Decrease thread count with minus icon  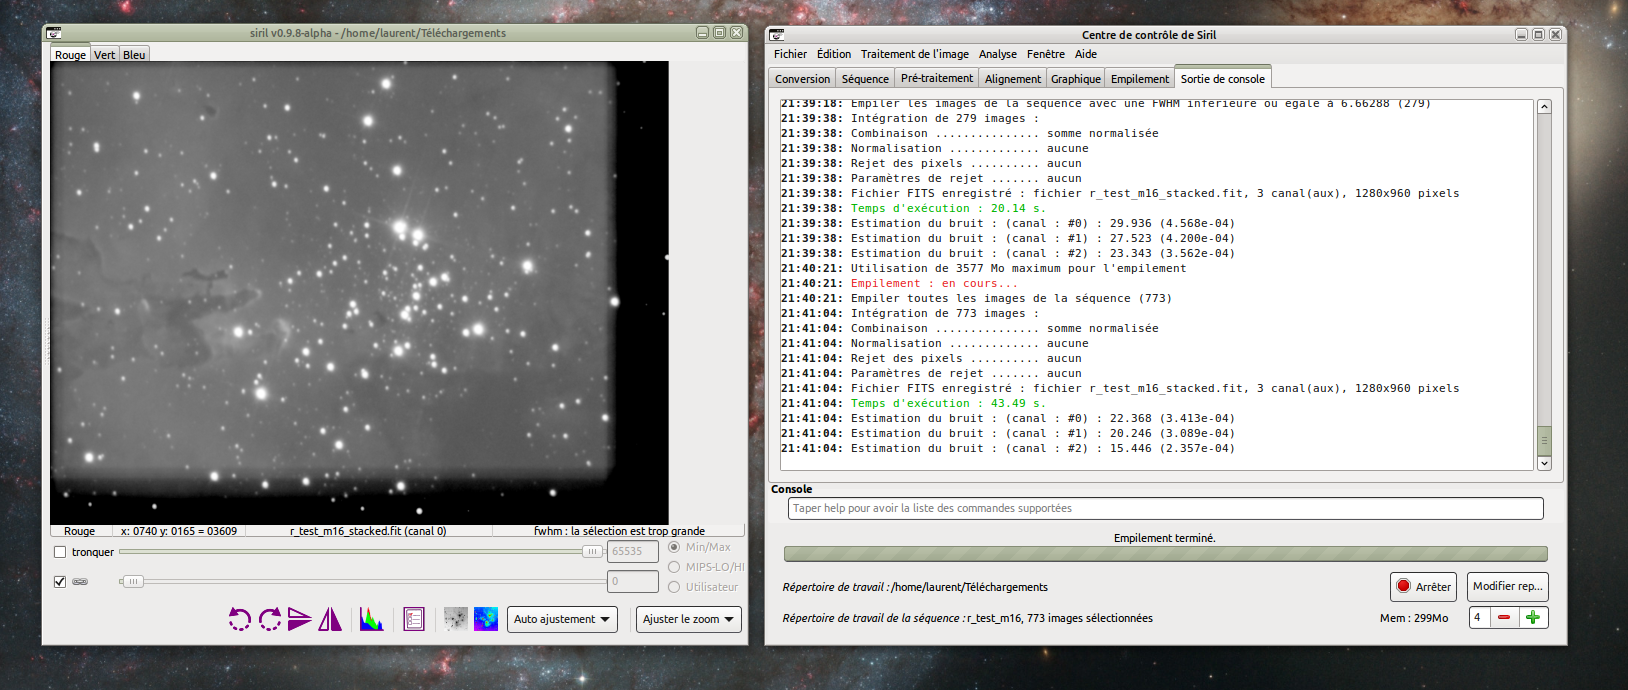pos(1503,618)
